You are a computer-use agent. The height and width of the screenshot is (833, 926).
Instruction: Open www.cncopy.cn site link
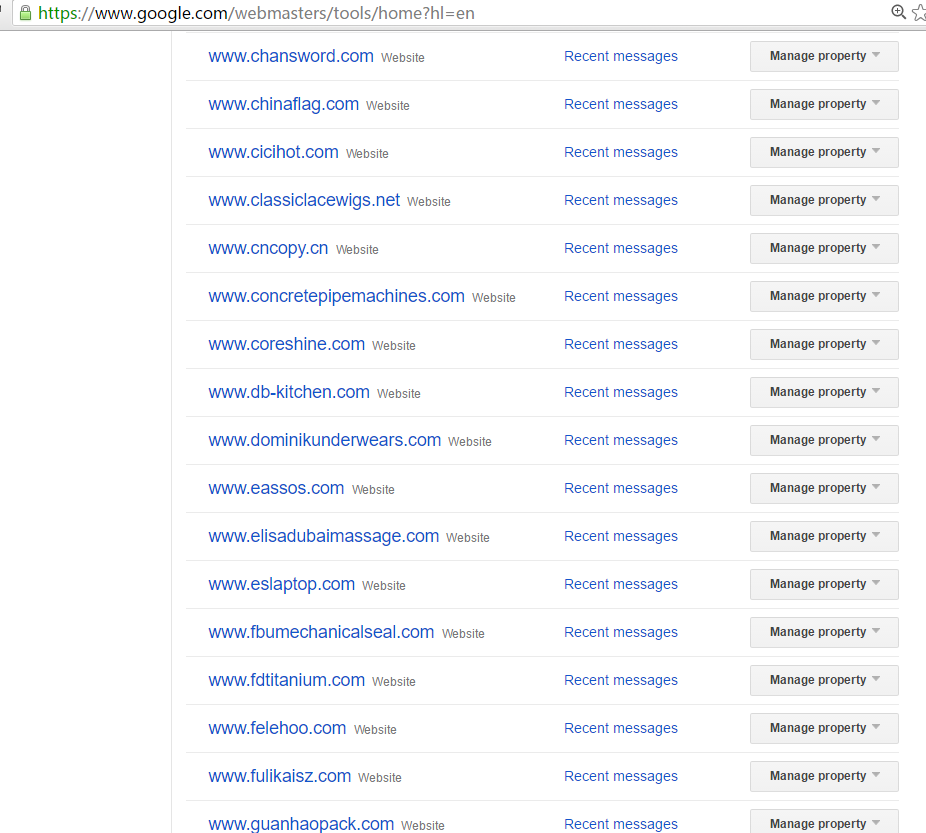(x=268, y=249)
